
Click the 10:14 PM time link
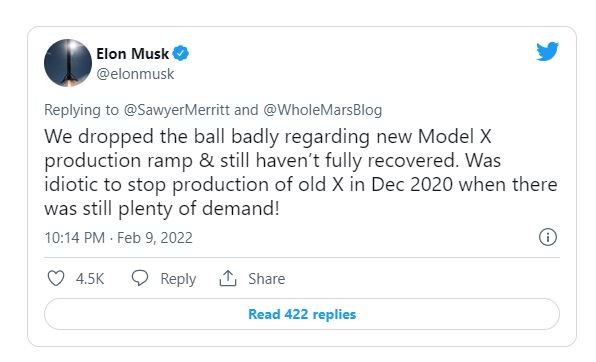(x=74, y=238)
